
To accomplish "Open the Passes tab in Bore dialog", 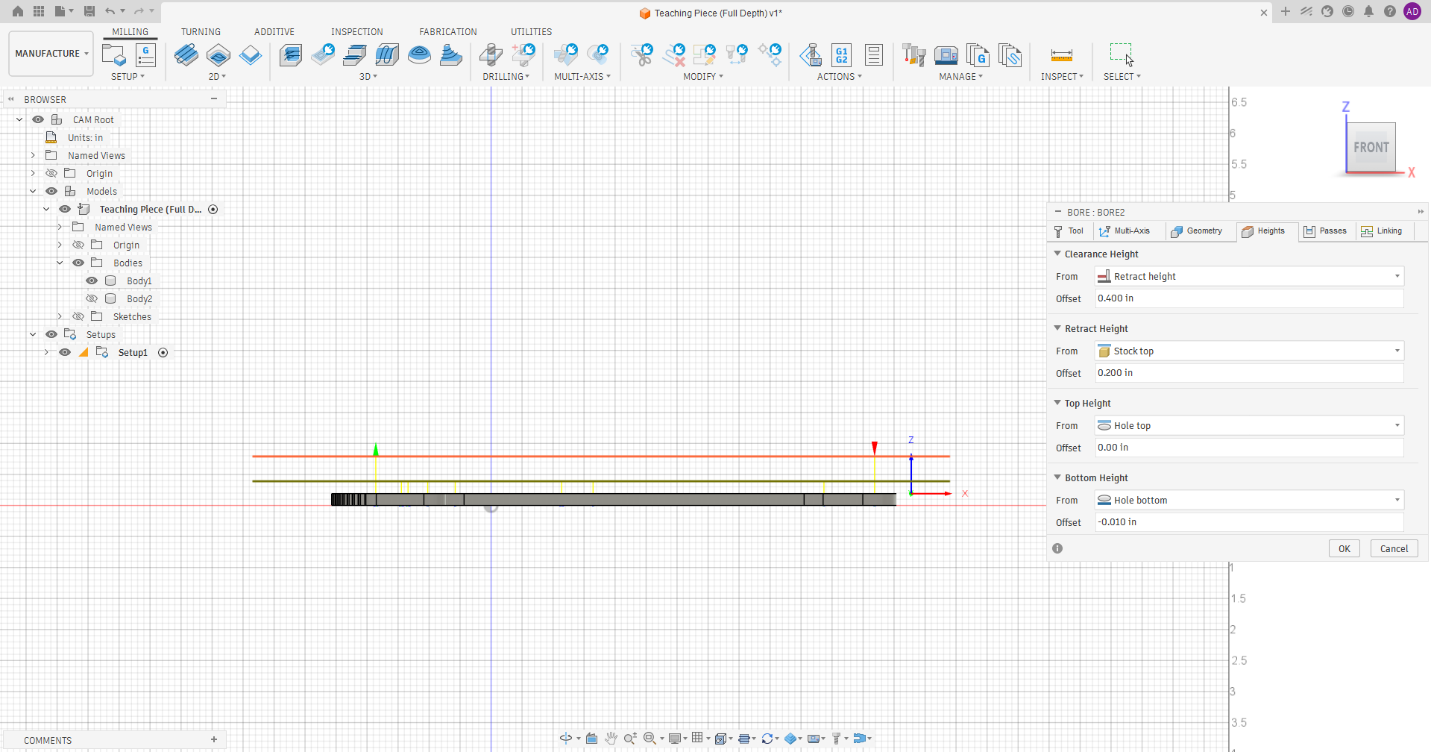I will 1325,231.
